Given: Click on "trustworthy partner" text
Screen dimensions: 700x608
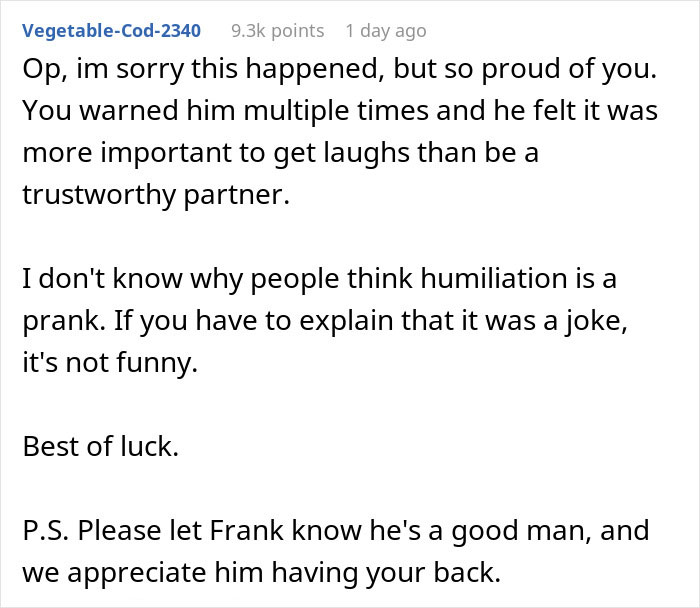Looking at the screenshot, I should coord(155,196).
